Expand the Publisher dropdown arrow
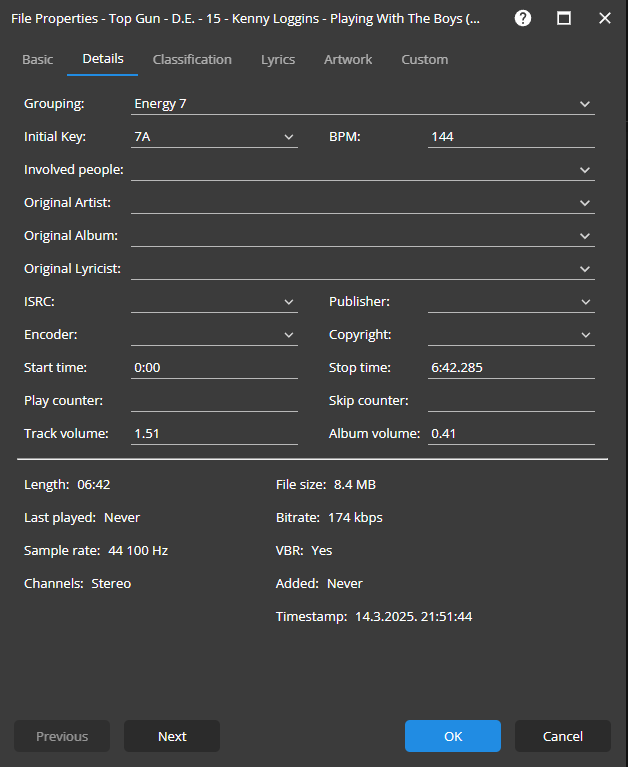628x767 pixels. (585, 302)
